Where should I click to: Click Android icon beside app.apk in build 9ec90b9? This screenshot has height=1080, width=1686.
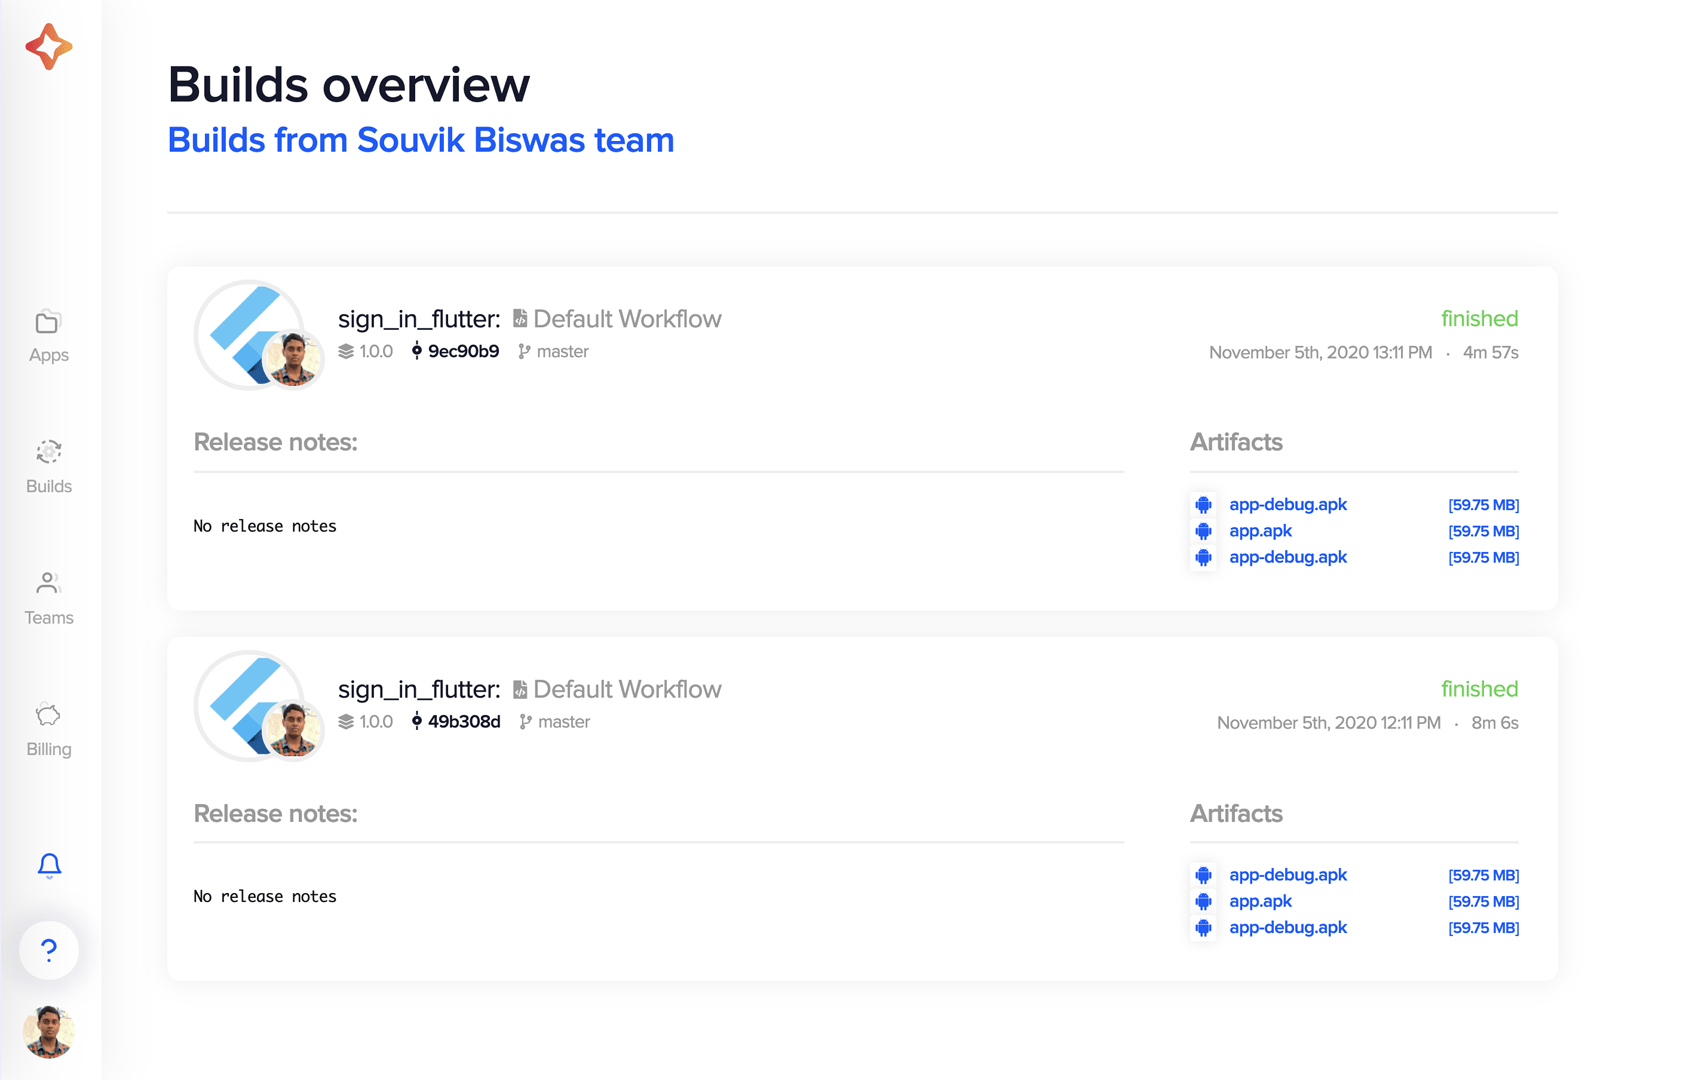(1204, 531)
